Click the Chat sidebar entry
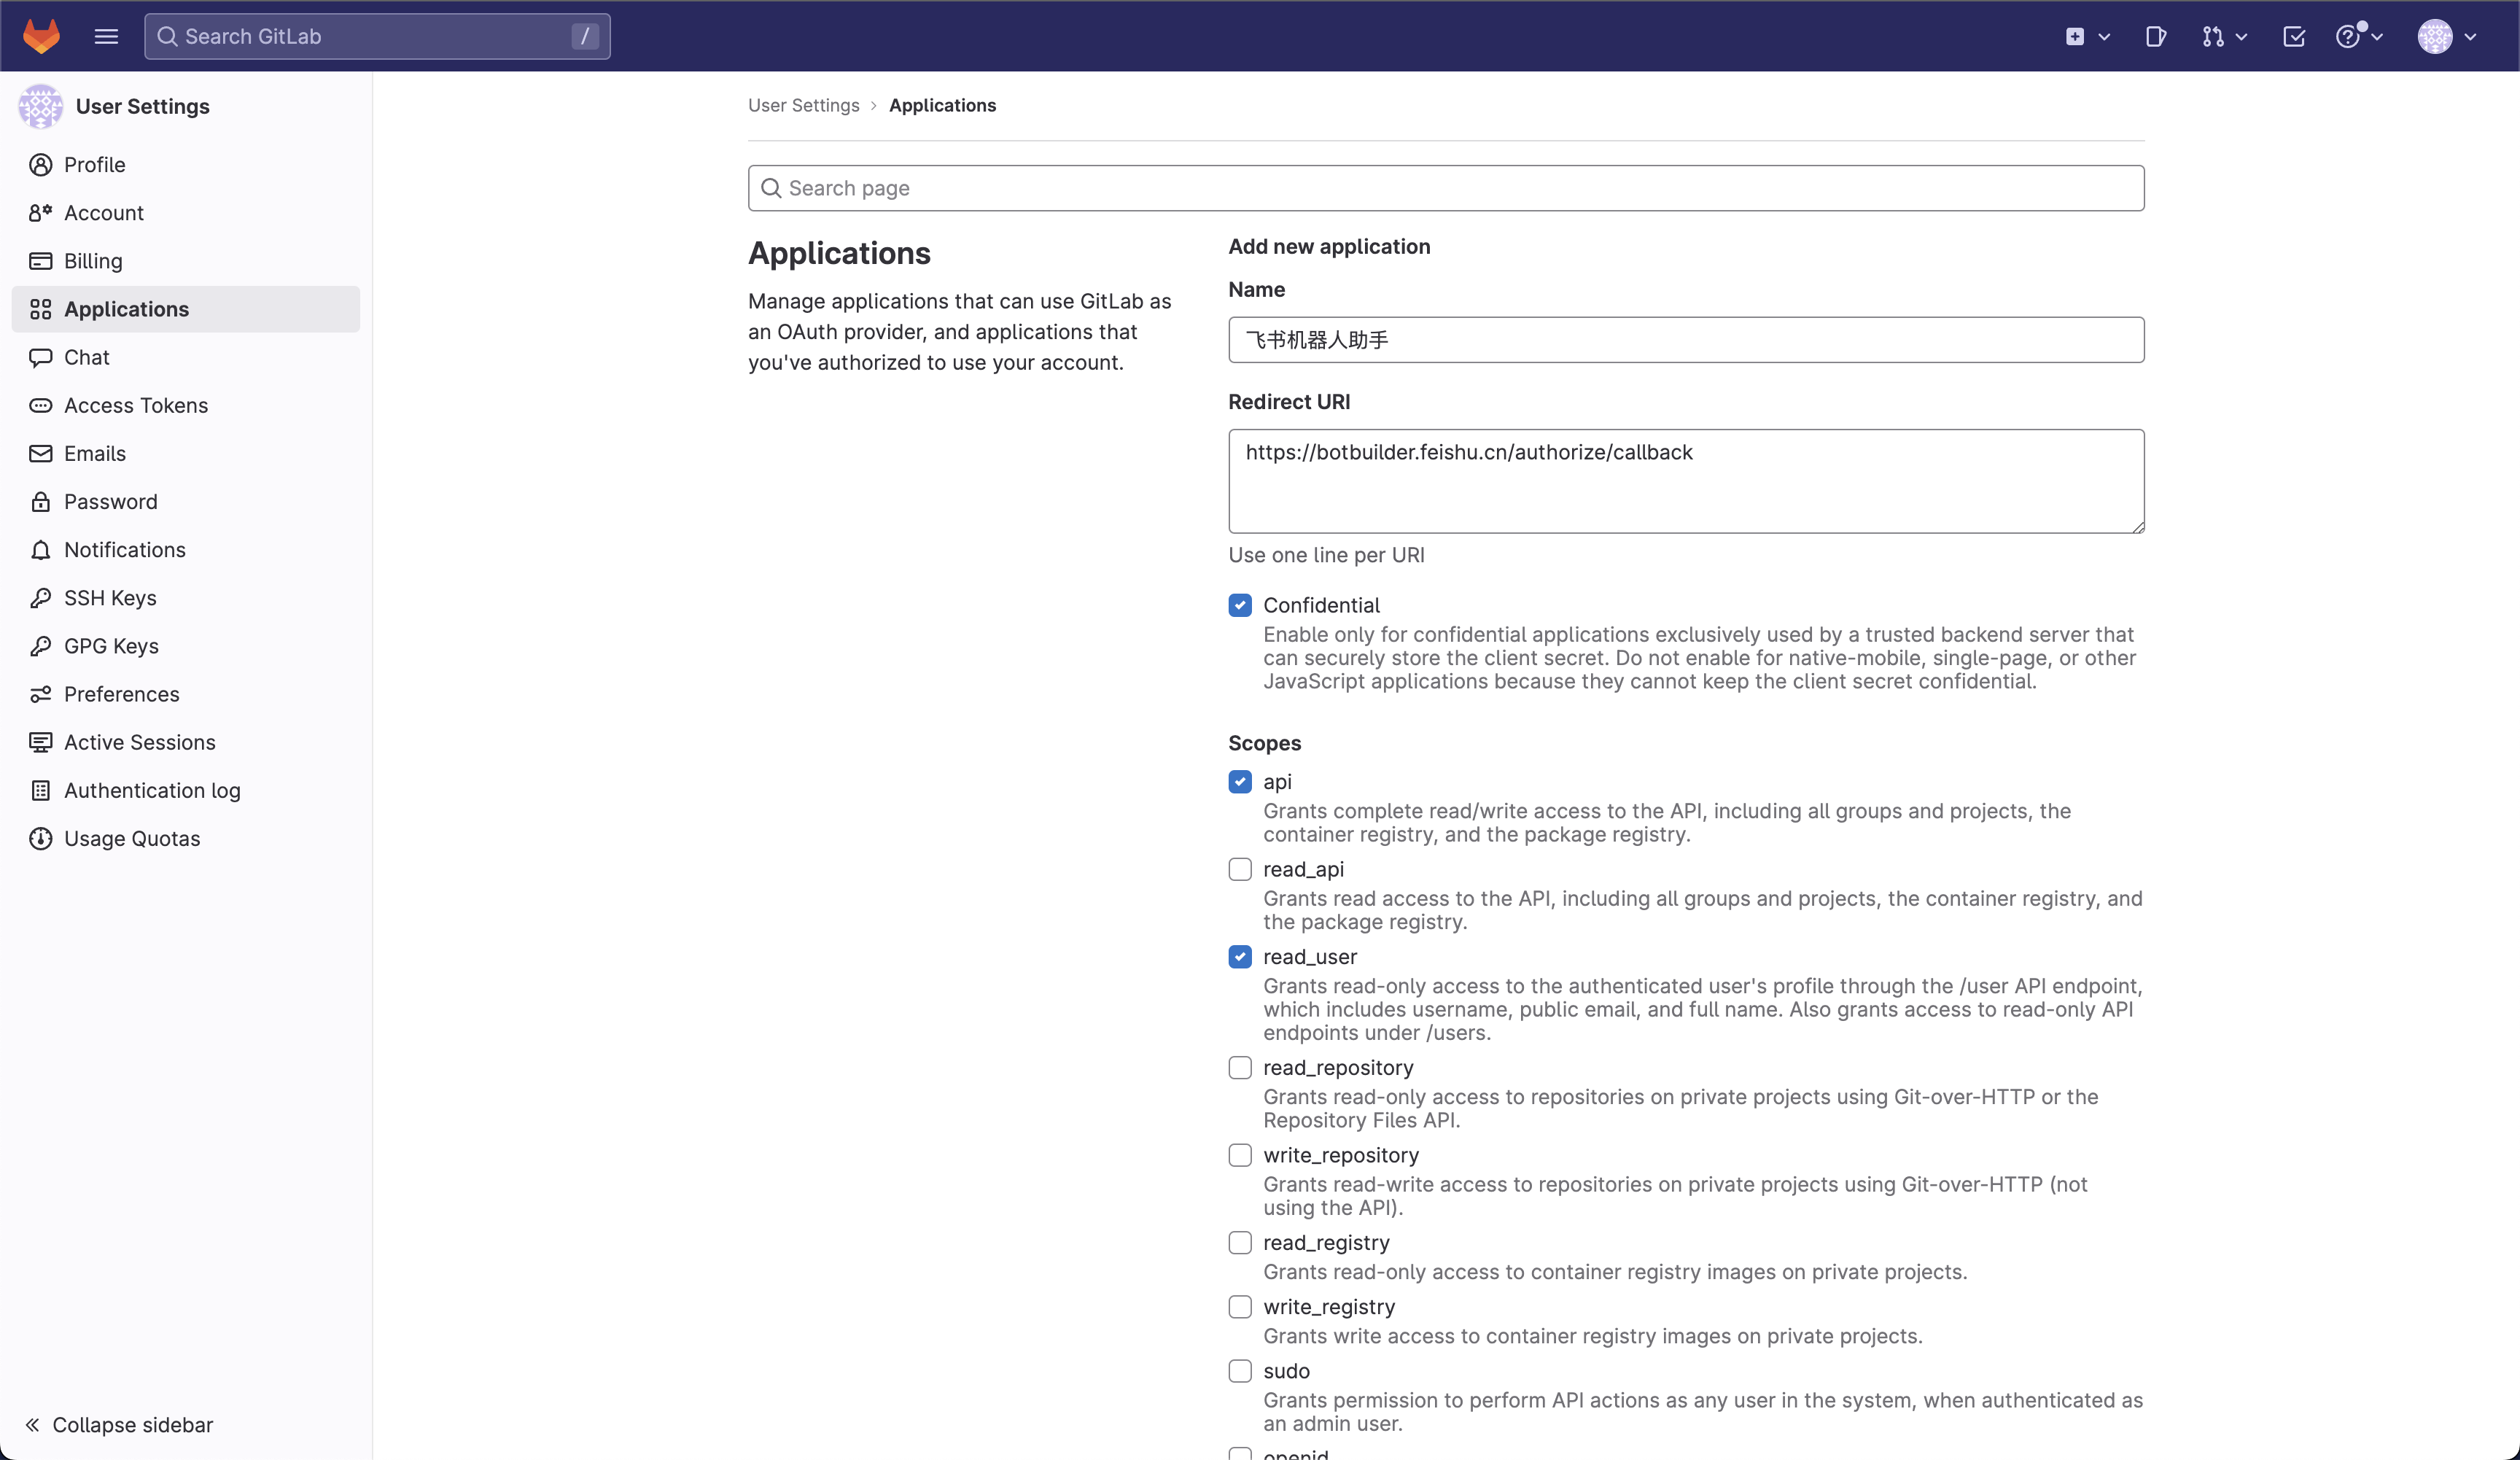Image resolution: width=2520 pixels, height=1460 pixels. coord(185,357)
